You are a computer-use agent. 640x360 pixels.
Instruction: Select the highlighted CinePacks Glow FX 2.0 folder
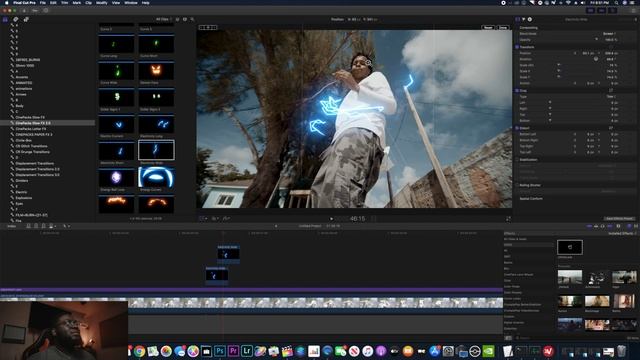(47, 123)
